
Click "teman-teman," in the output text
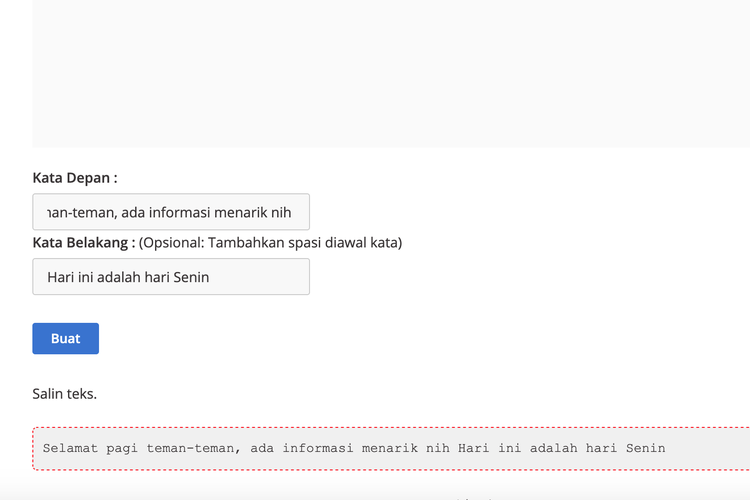click(x=192, y=448)
